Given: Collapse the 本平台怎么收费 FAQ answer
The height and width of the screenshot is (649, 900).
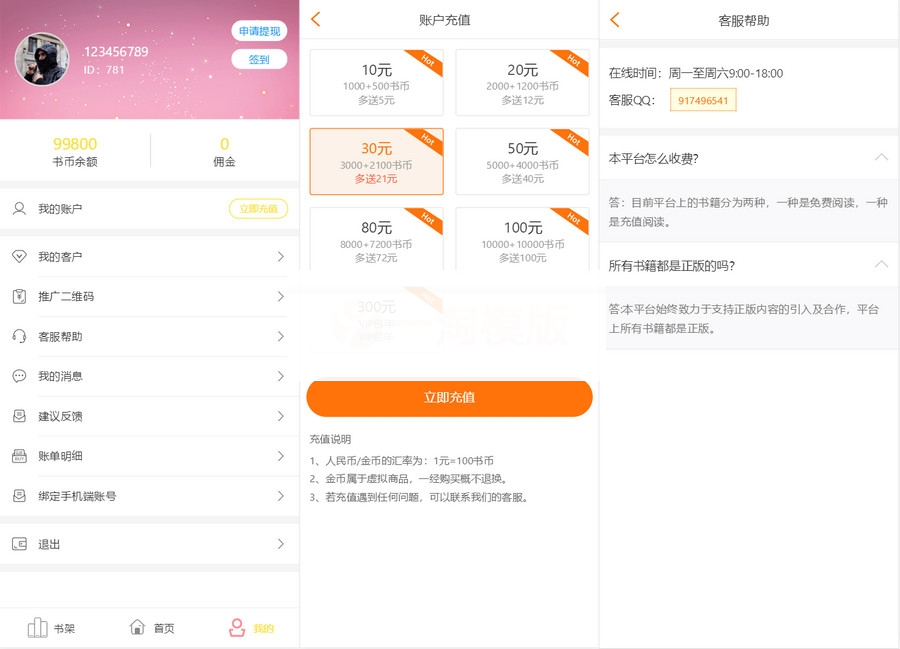Looking at the screenshot, I should pos(880,158).
